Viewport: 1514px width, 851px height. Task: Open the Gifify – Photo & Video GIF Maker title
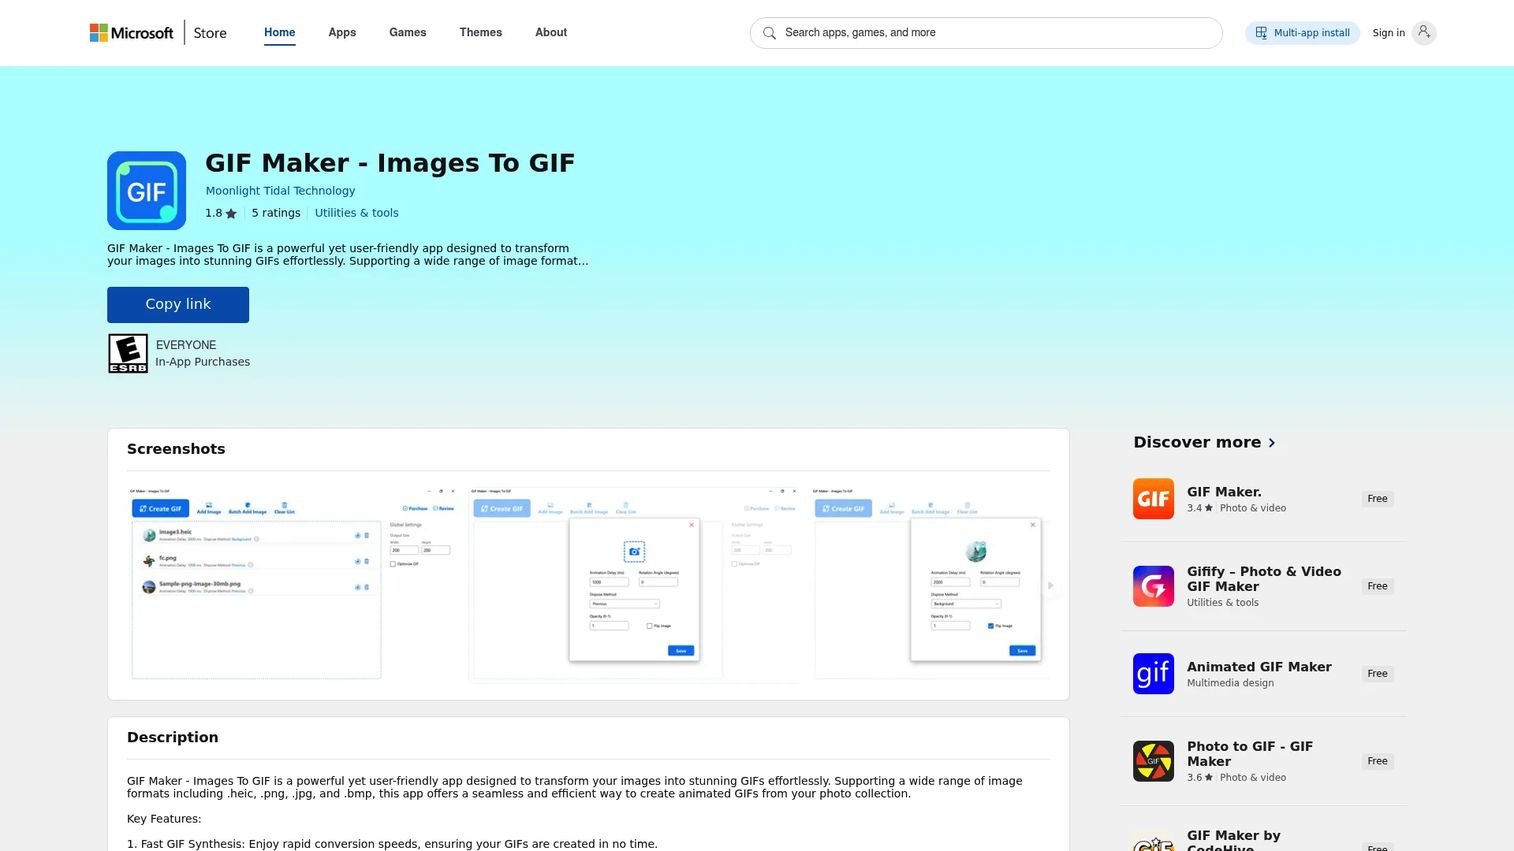(x=1264, y=579)
